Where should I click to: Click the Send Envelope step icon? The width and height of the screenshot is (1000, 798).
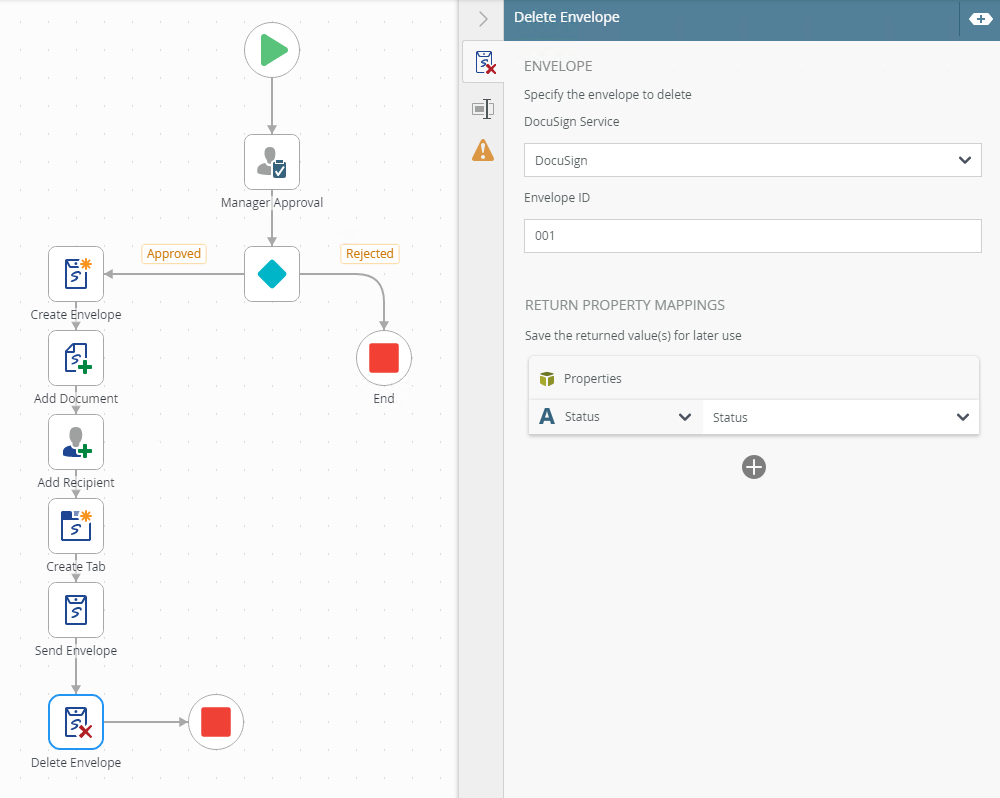pos(76,610)
